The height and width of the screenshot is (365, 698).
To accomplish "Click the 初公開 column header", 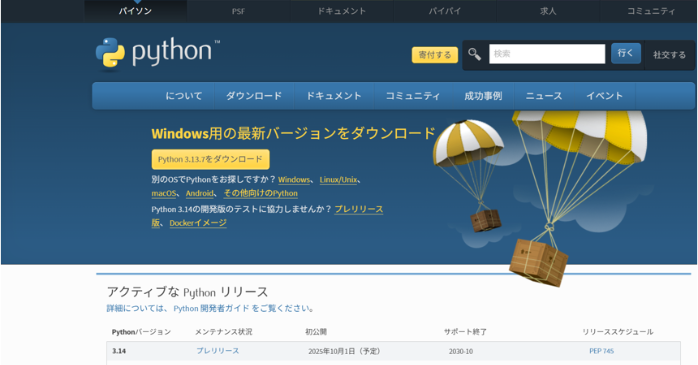I will click(x=316, y=332).
